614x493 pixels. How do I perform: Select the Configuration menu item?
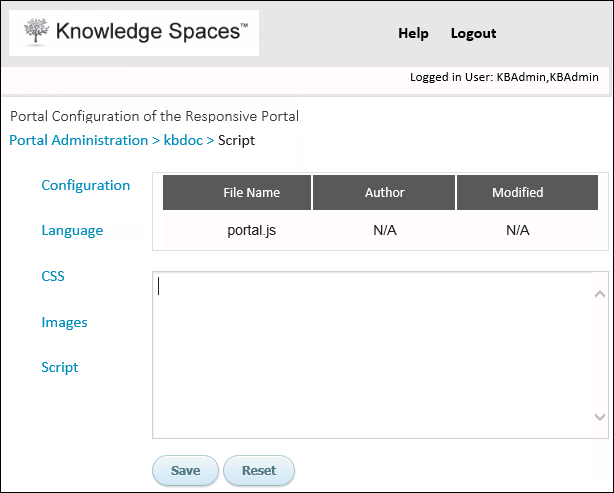click(x=85, y=185)
